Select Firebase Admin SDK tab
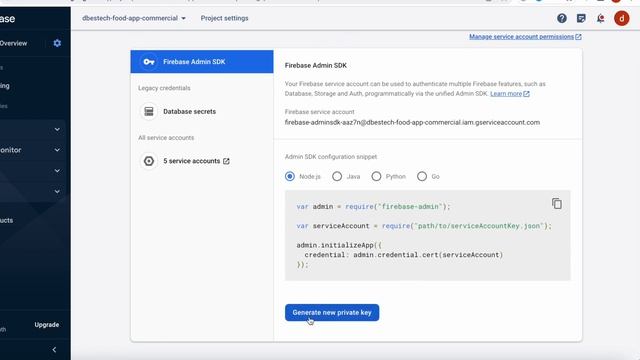640x360 pixels. pos(202,62)
